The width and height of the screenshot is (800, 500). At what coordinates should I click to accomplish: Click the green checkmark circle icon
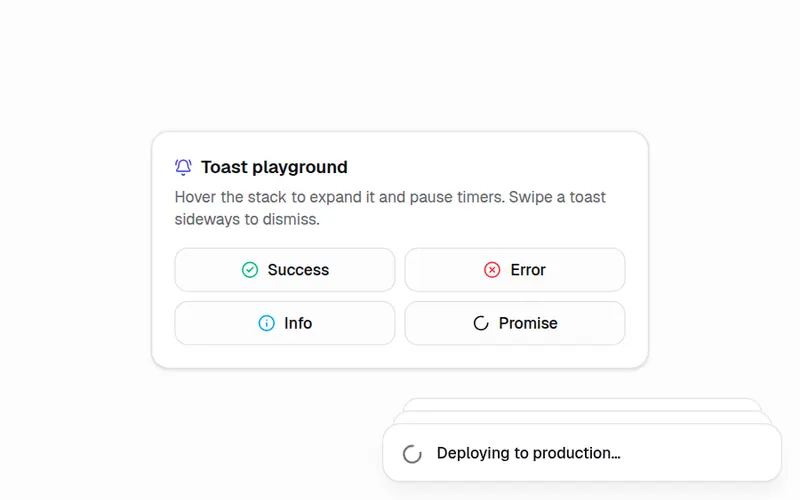pyautogui.click(x=249, y=269)
